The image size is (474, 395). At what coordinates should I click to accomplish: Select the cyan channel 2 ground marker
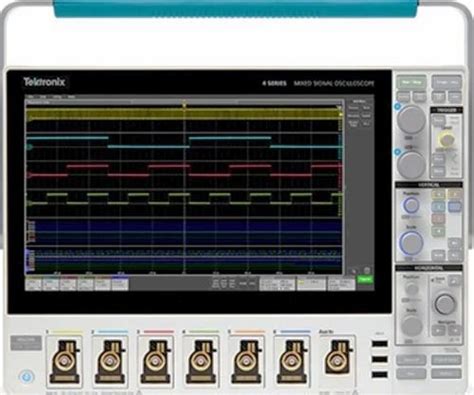pos(29,147)
